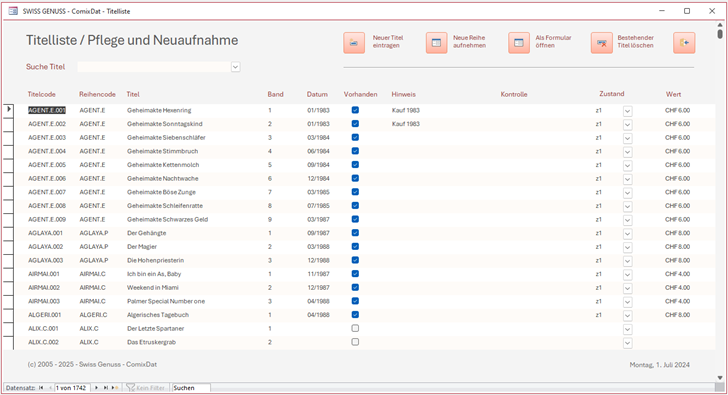Click the exit door icon button
728x395 pixels.
click(x=684, y=43)
